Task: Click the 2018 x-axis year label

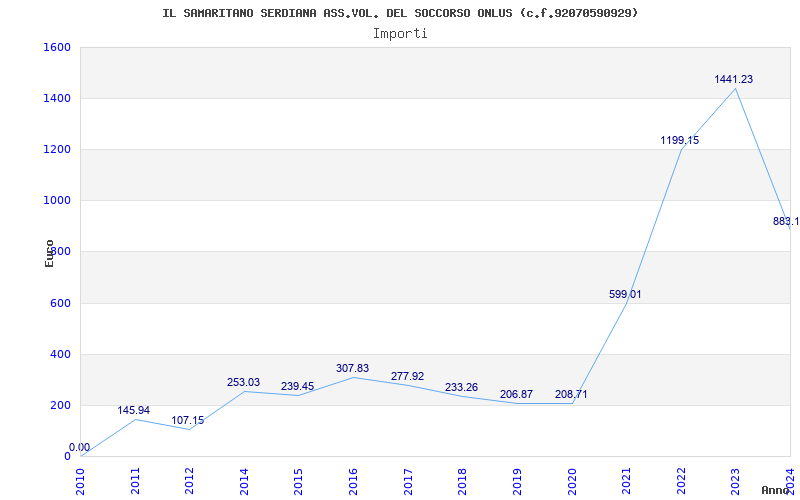Action: [463, 481]
